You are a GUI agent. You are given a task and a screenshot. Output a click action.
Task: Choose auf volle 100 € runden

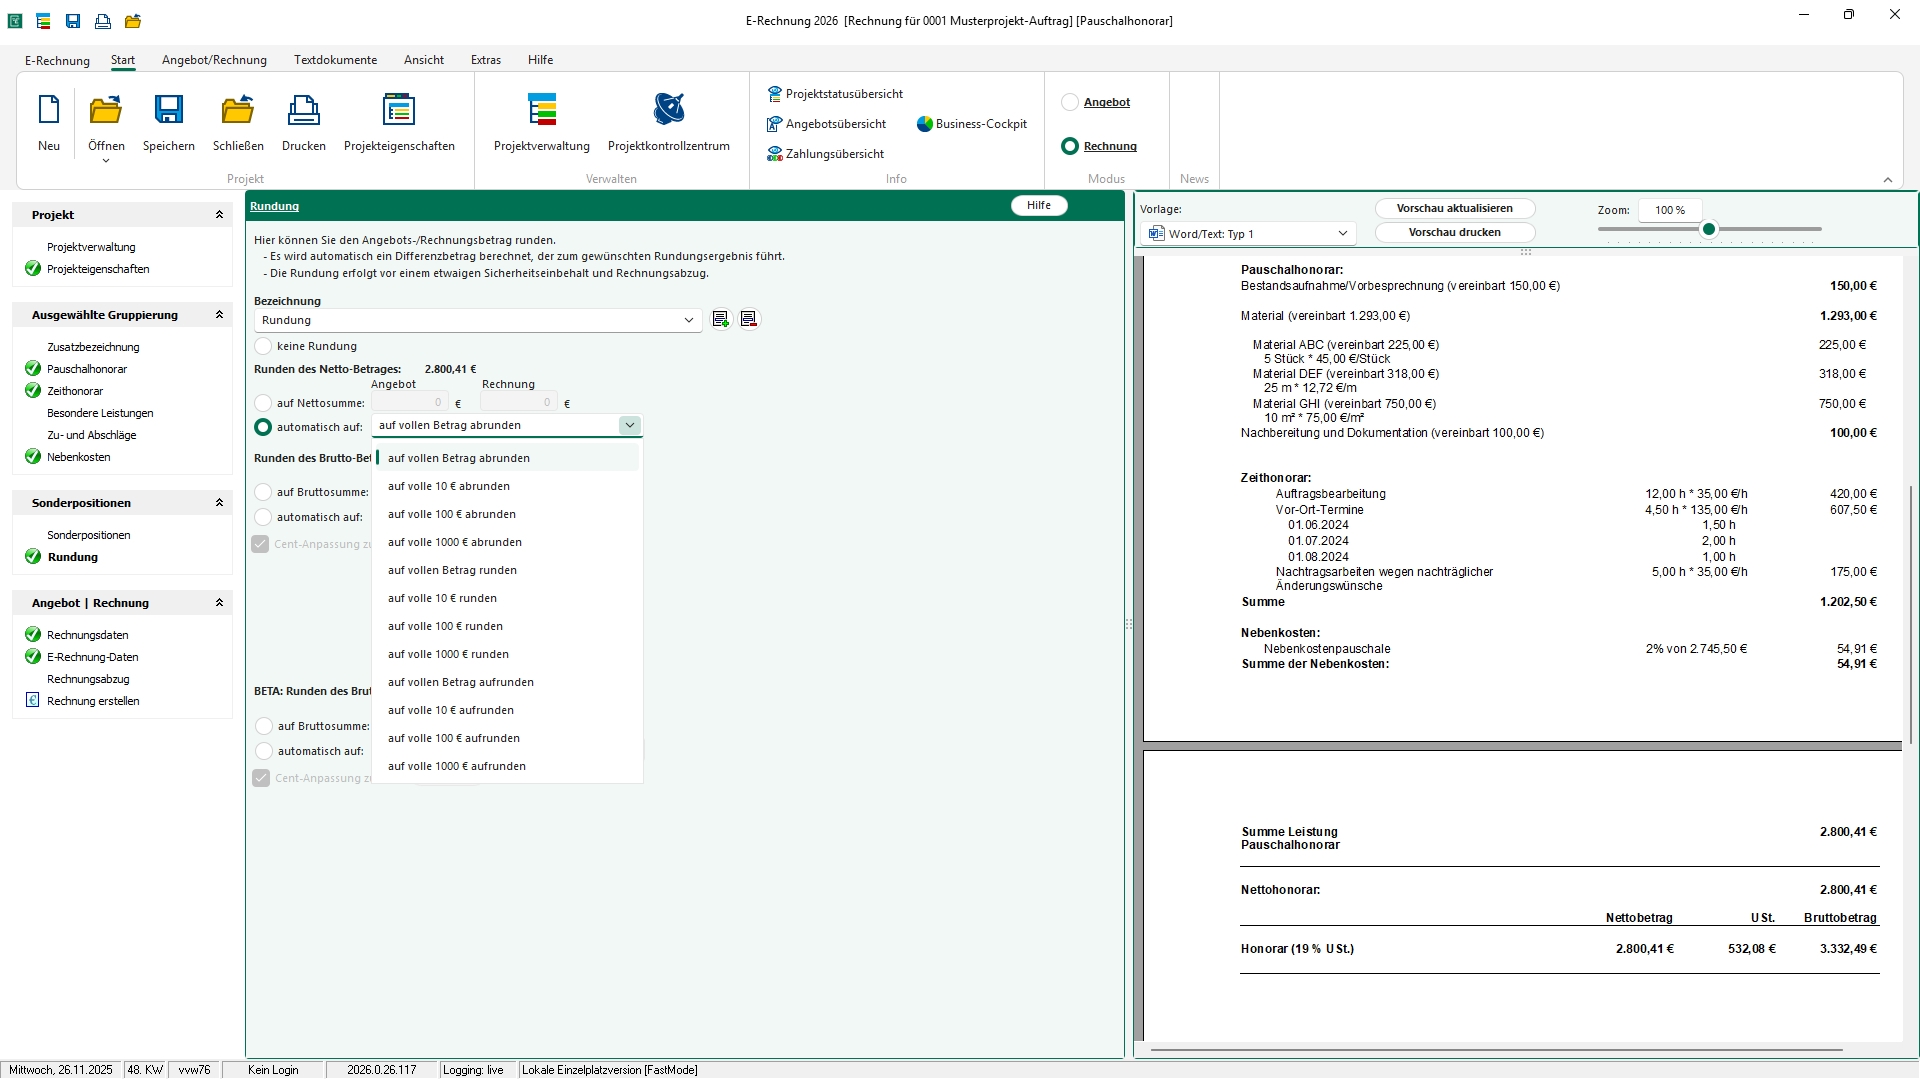pyautogui.click(x=445, y=626)
